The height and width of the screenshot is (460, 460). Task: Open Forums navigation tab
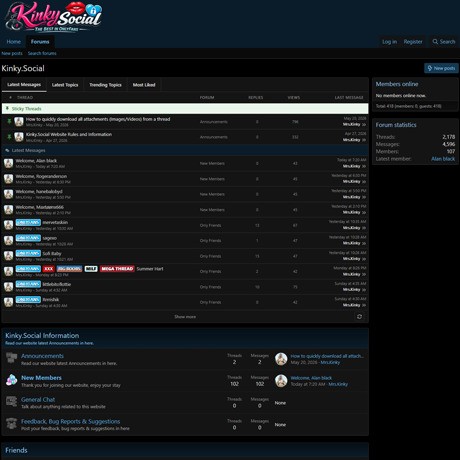(x=40, y=42)
